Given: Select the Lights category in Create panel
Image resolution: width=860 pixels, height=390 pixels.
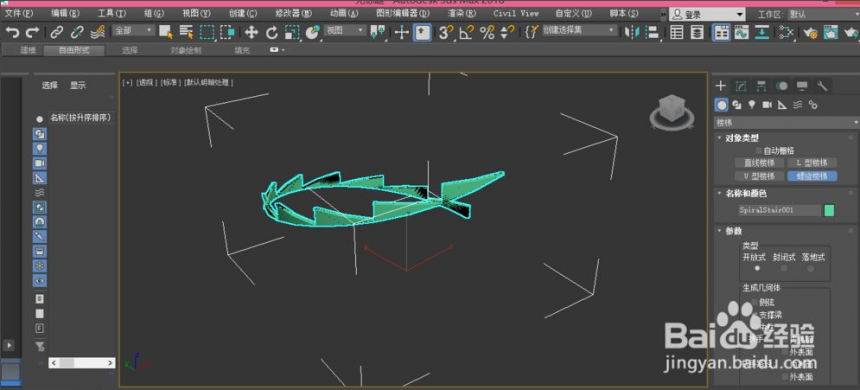Looking at the screenshot, I should click(752, 104).
